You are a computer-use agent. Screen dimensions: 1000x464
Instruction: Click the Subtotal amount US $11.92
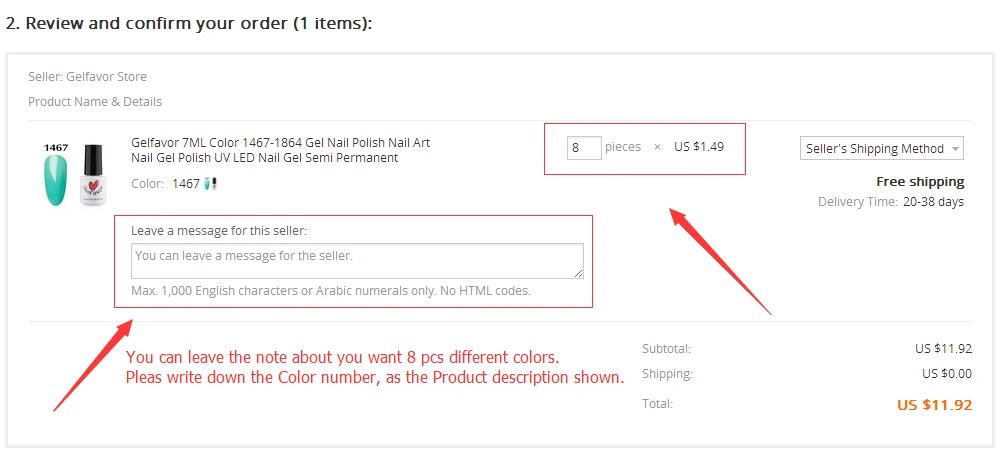(x=943, y=349)
